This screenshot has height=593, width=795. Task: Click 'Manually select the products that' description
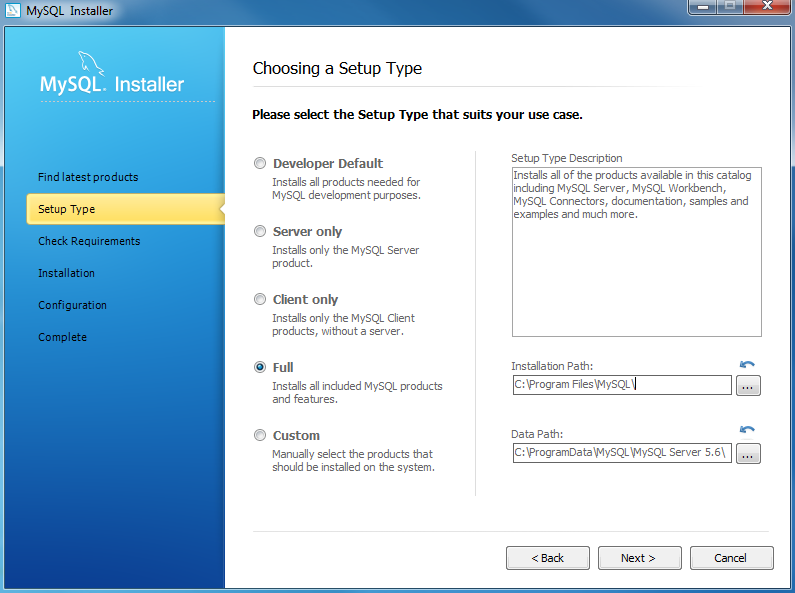352,454
